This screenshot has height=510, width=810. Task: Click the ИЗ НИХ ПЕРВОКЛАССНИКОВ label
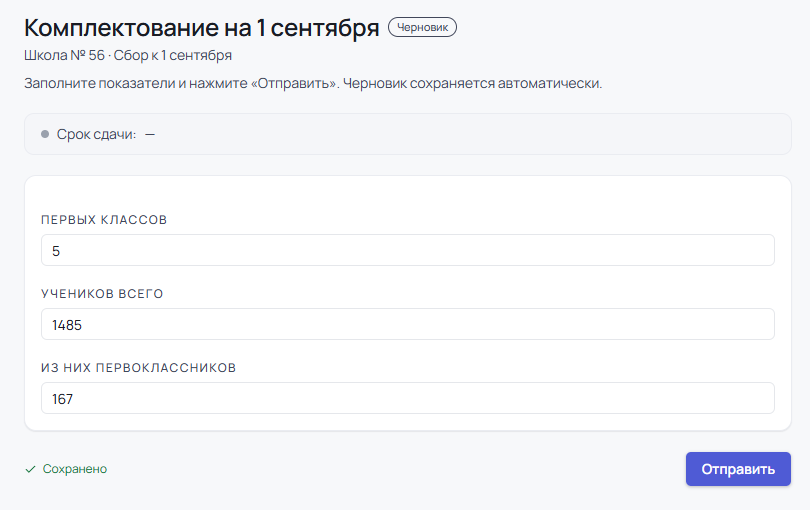click(x=138, y=367)
